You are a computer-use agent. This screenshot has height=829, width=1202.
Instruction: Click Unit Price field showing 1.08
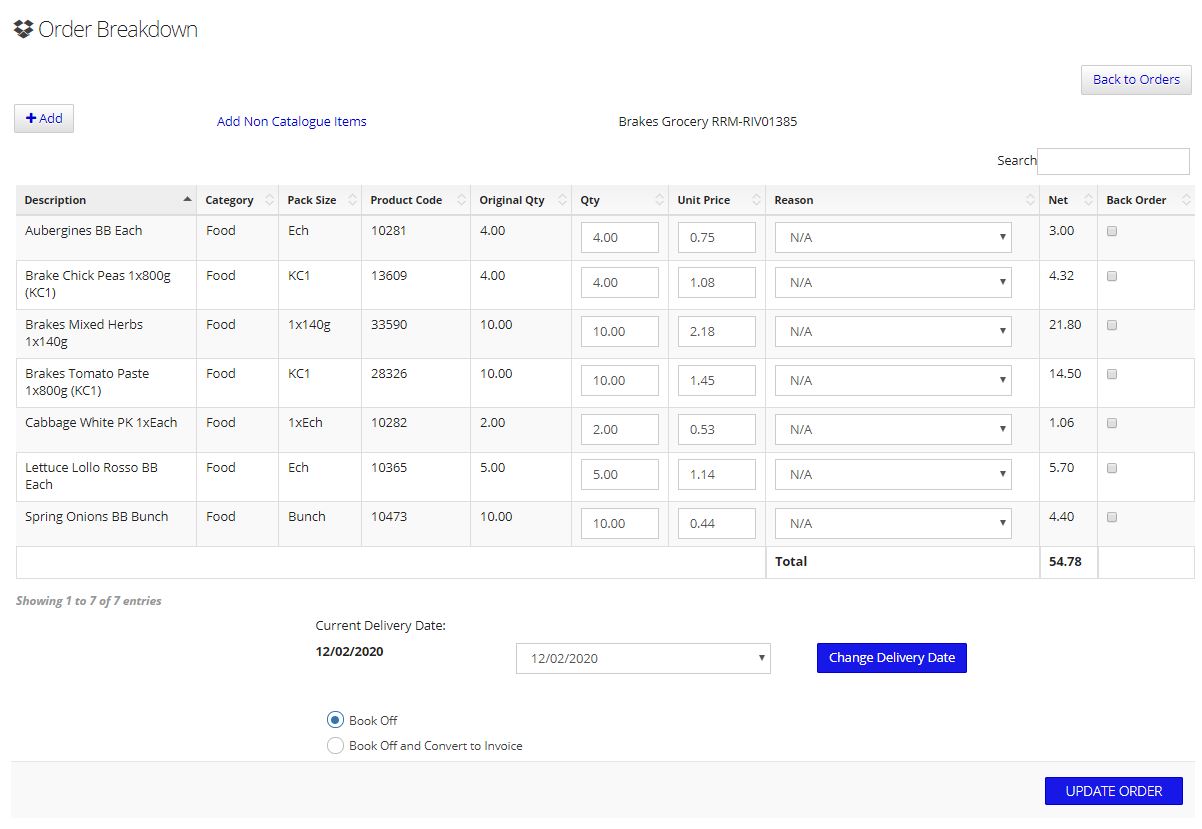click(x=717, y=283)
